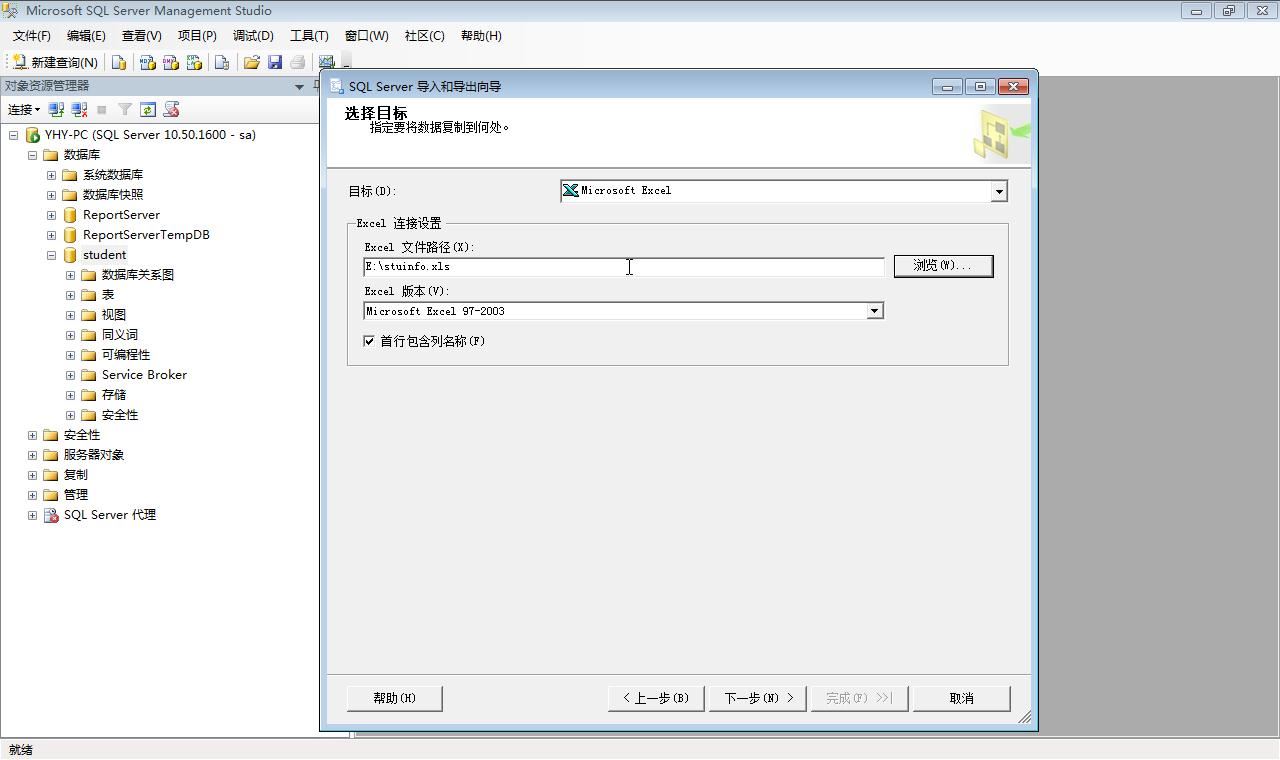
Task: Select the ReportServer database cylinder icon
Action: (x=70, y=215)
